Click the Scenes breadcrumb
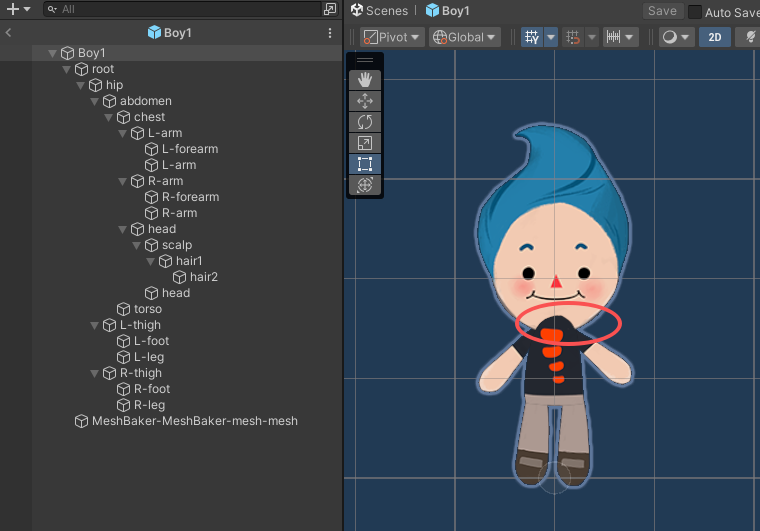The width and height of the screenshot is (760, 531). 379,11
